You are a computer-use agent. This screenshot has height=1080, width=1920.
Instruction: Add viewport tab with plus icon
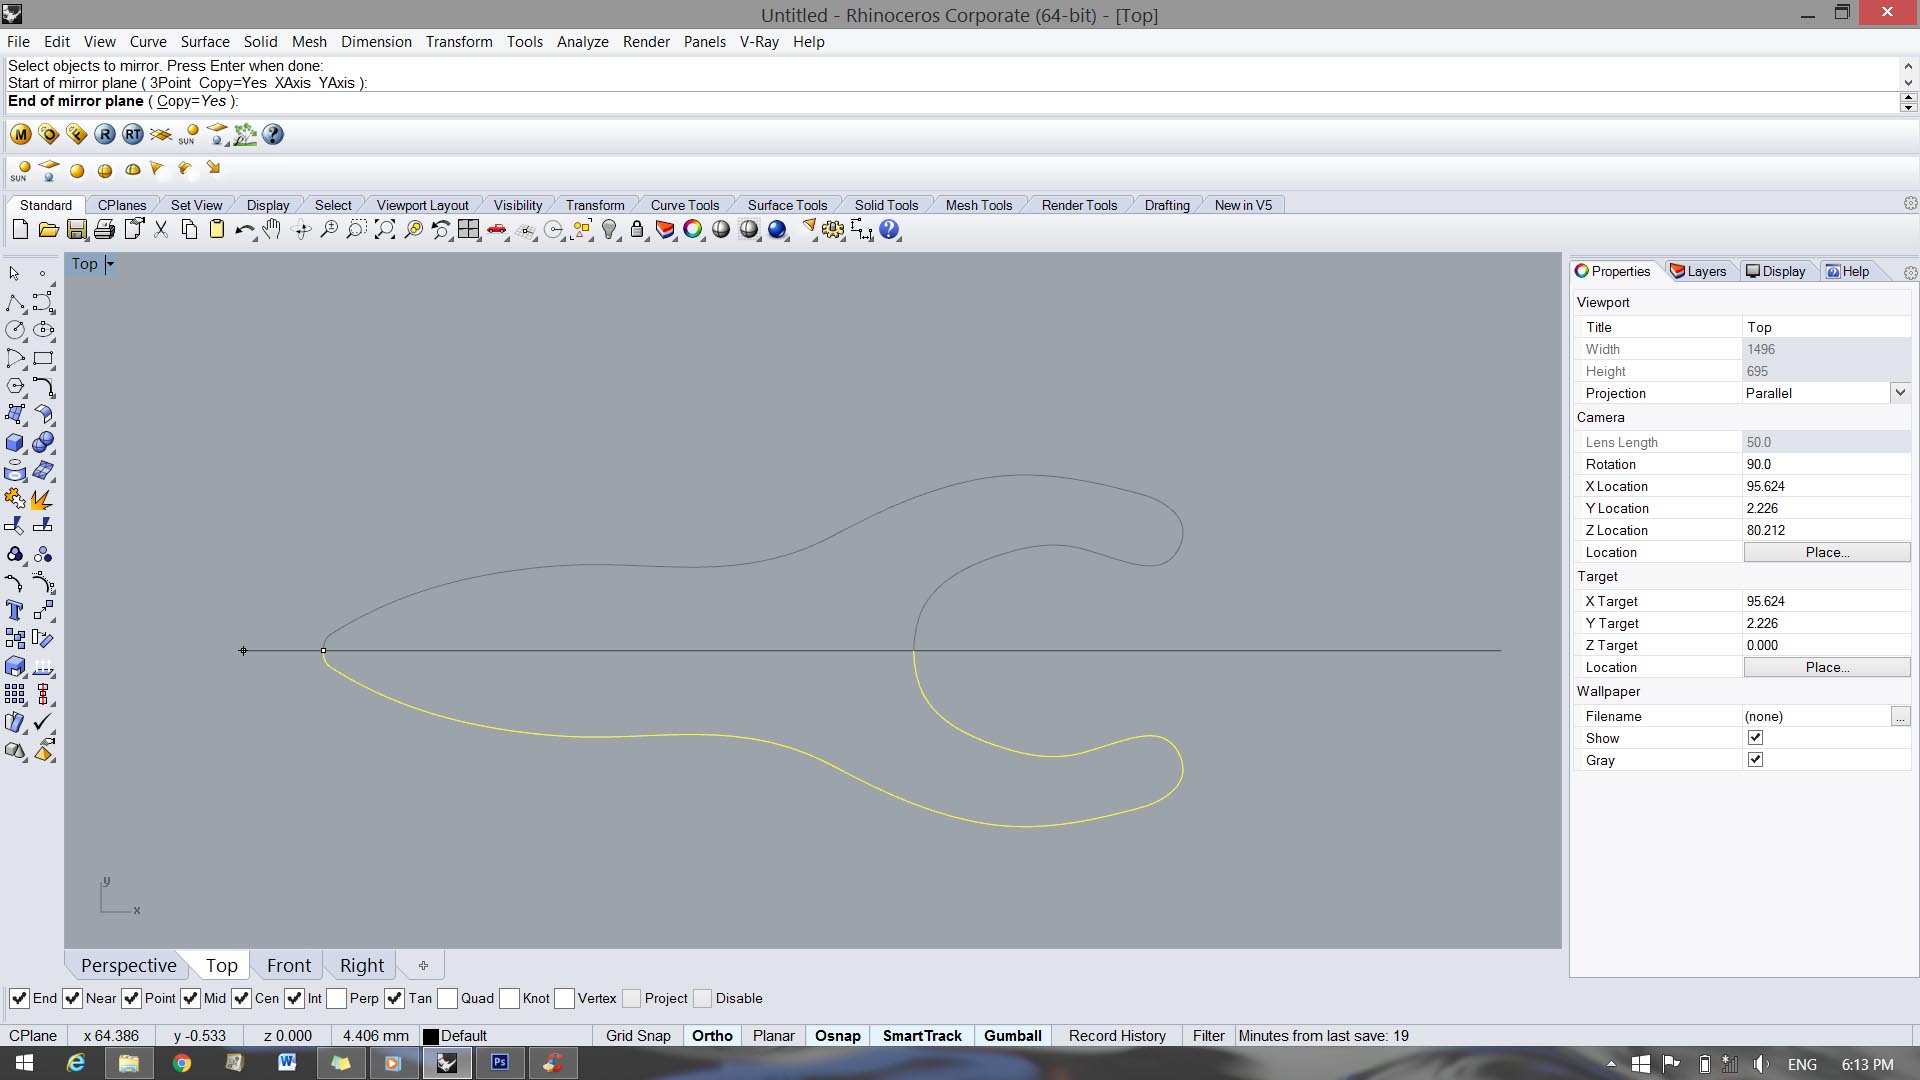[423, 965]
